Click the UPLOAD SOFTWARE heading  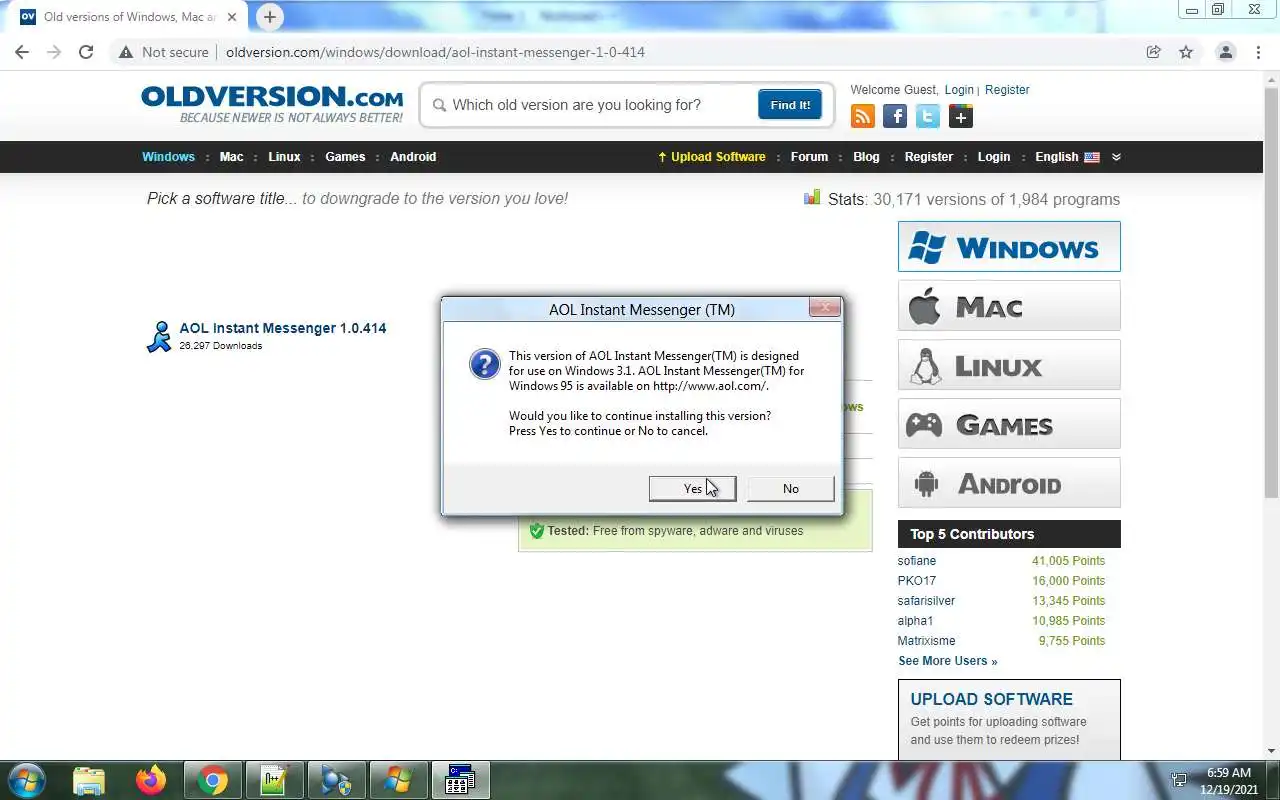(x=991, y=699)
